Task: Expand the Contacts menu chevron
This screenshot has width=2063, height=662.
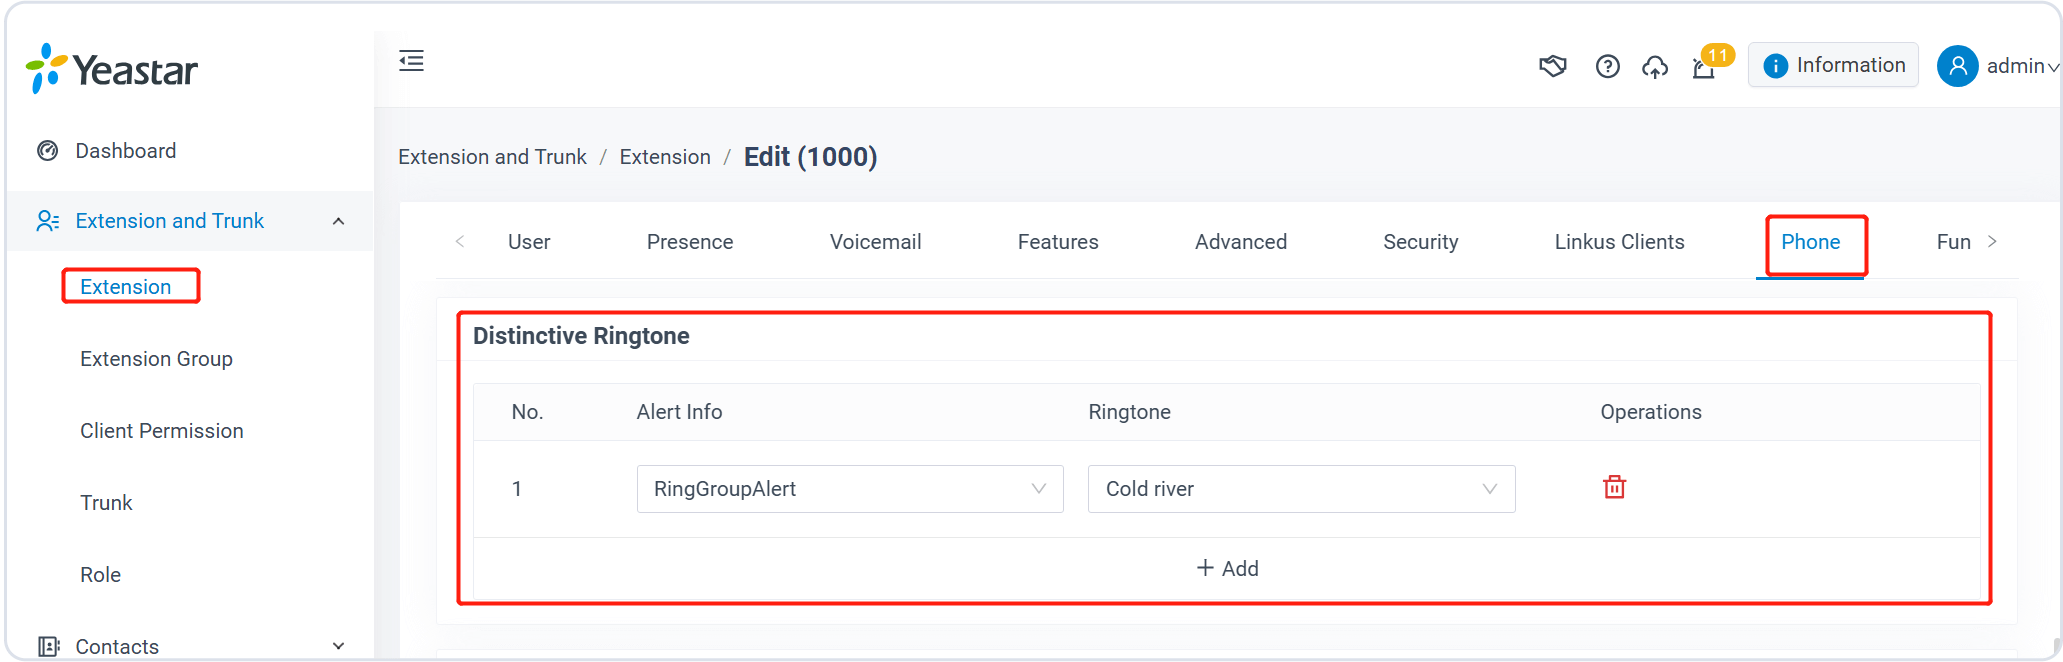Action: [x=338, y=646]
